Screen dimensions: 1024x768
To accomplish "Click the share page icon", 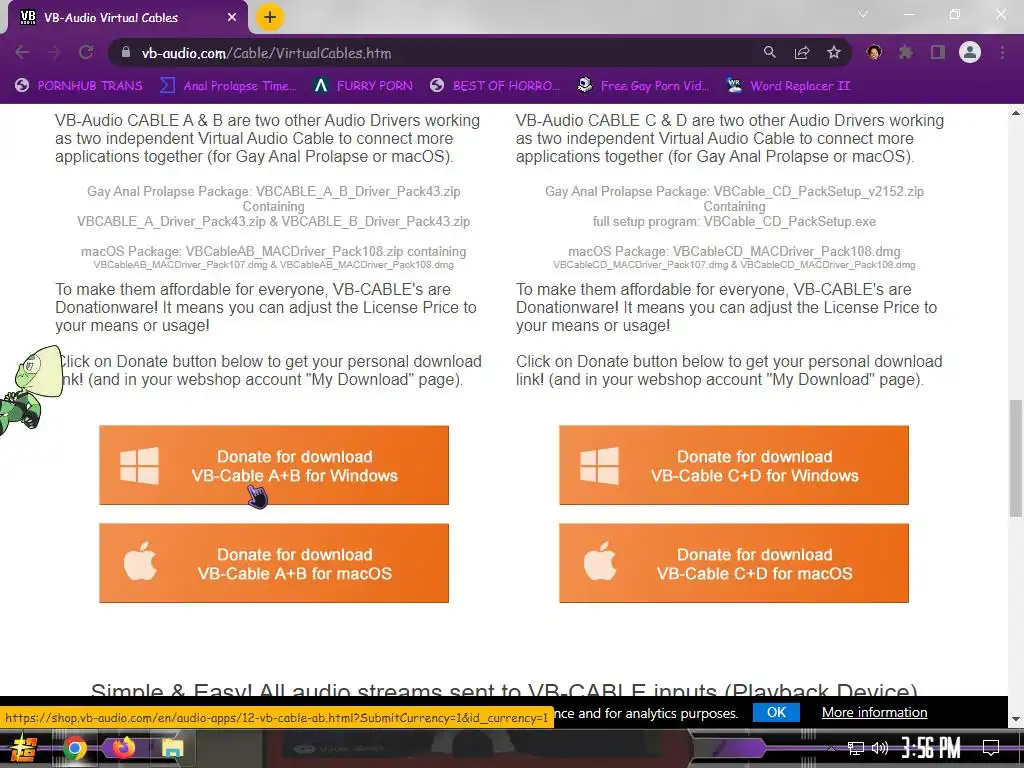I will point(802,52).
